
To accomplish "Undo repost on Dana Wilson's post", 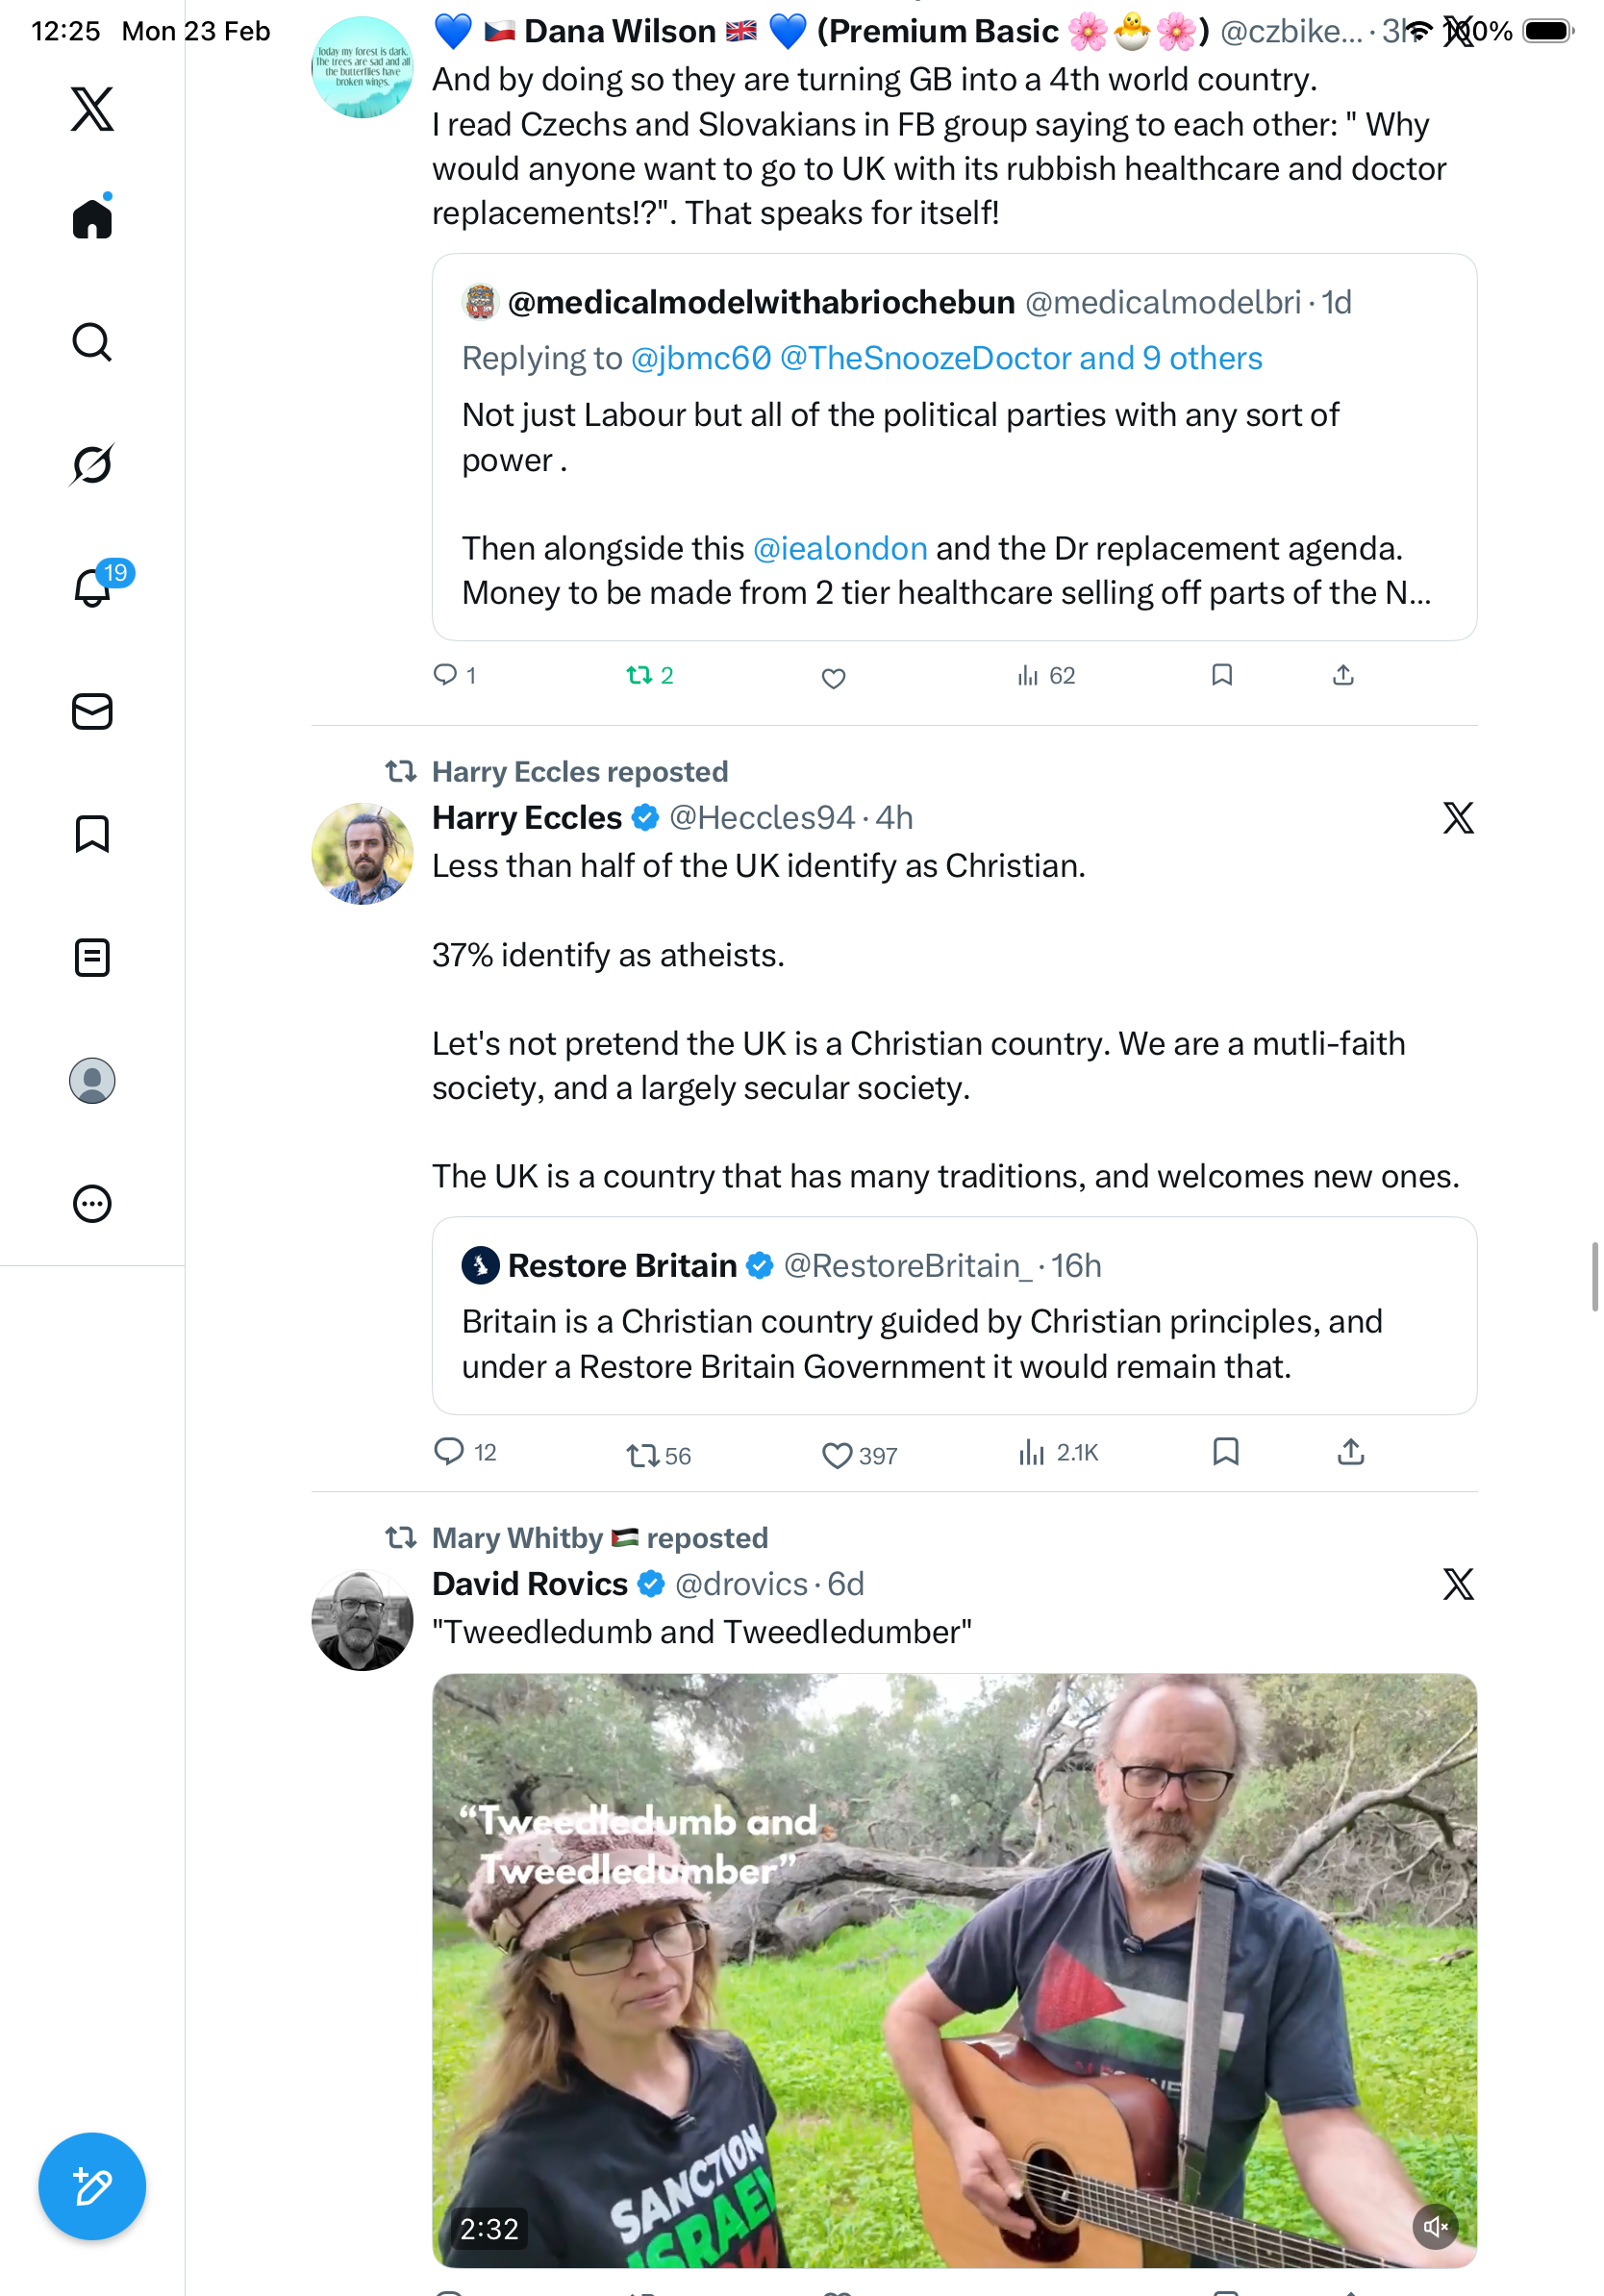I will [640, 676].
